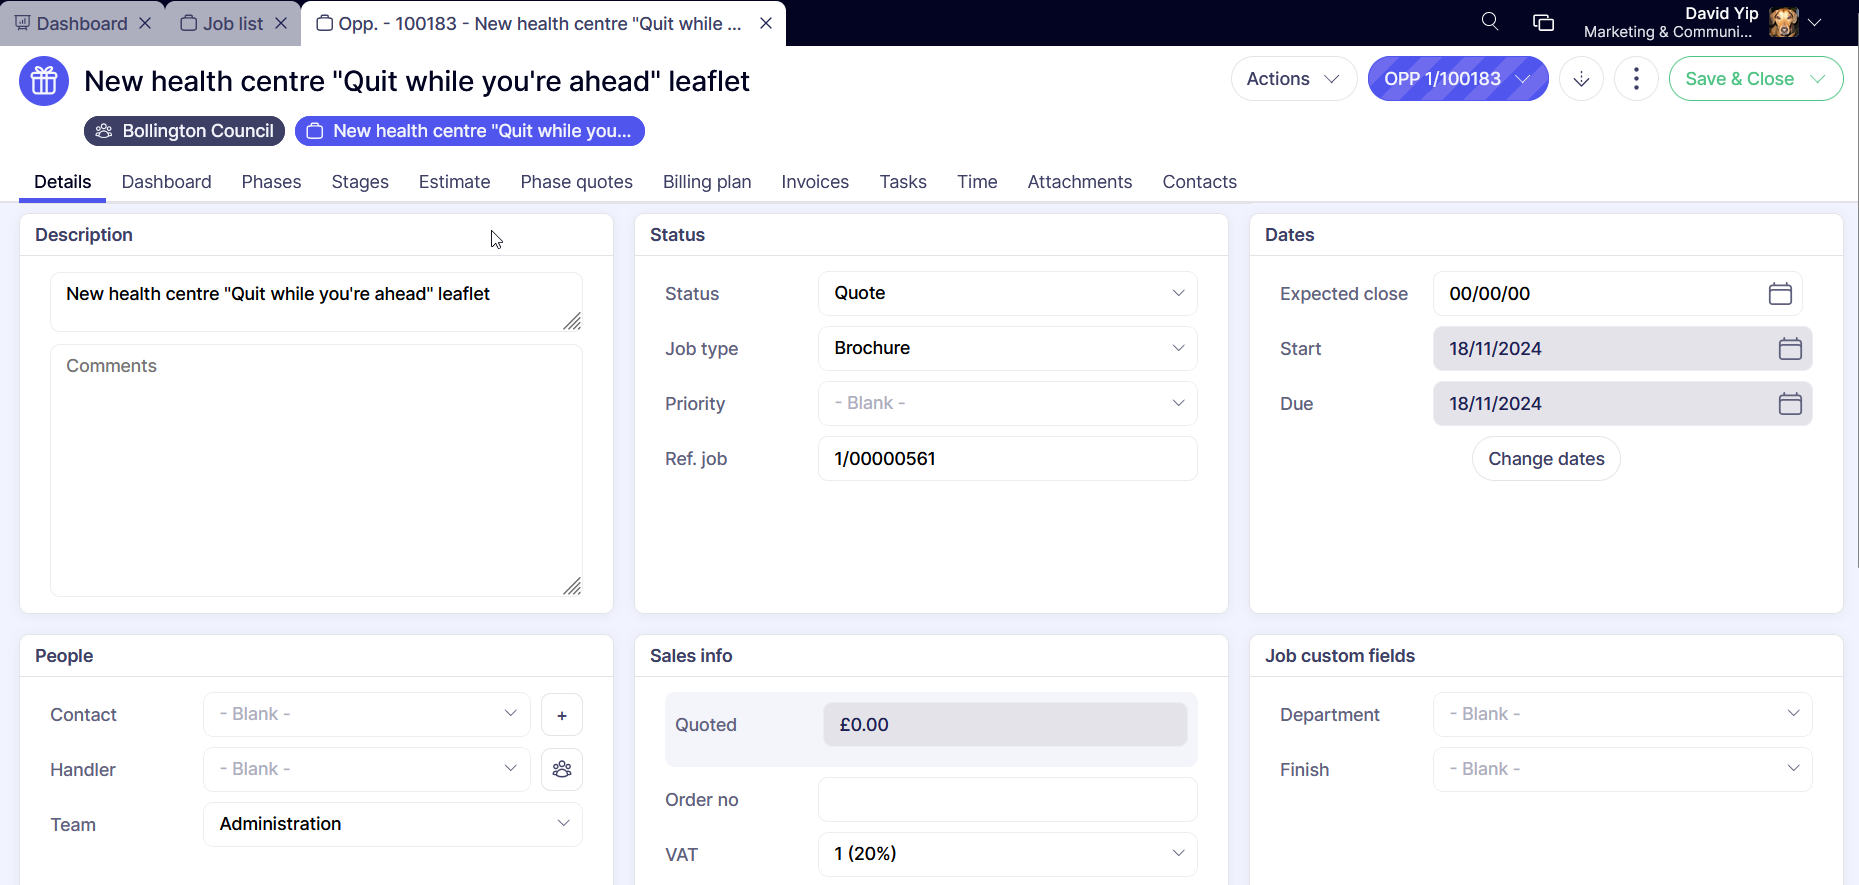The width and height of the screenshot is (1859, 885).
Task: Expand the Priority dropdown
Action: click(1007, 404)
